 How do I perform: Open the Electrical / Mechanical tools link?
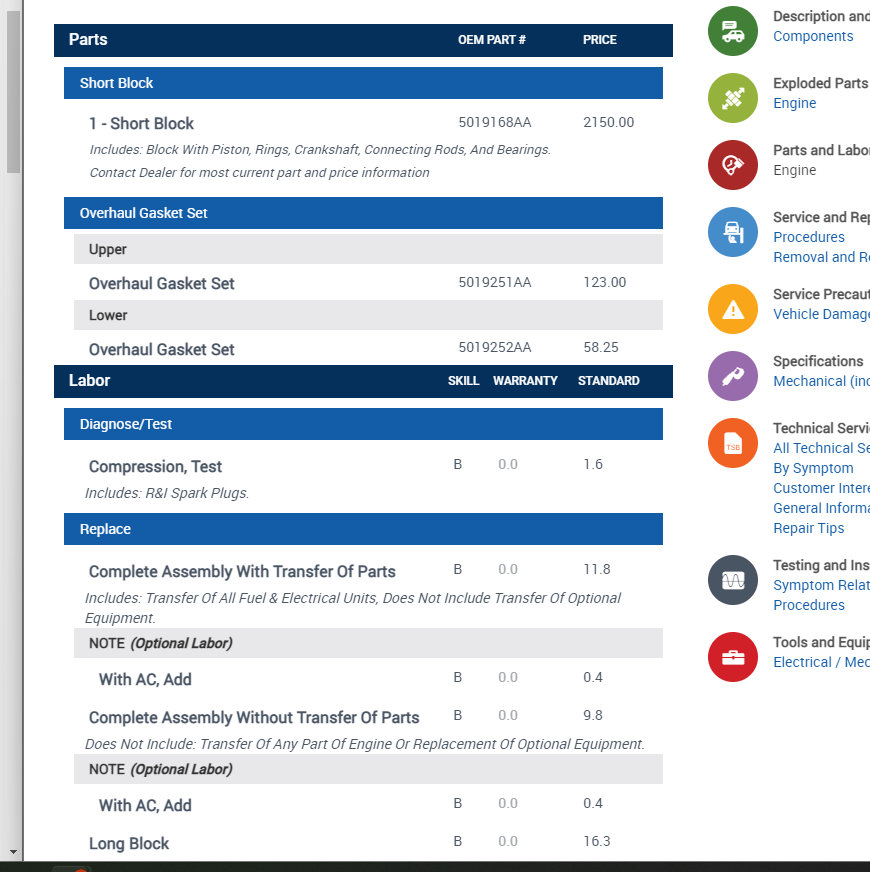pyautogui.click(x=821, y=662)
